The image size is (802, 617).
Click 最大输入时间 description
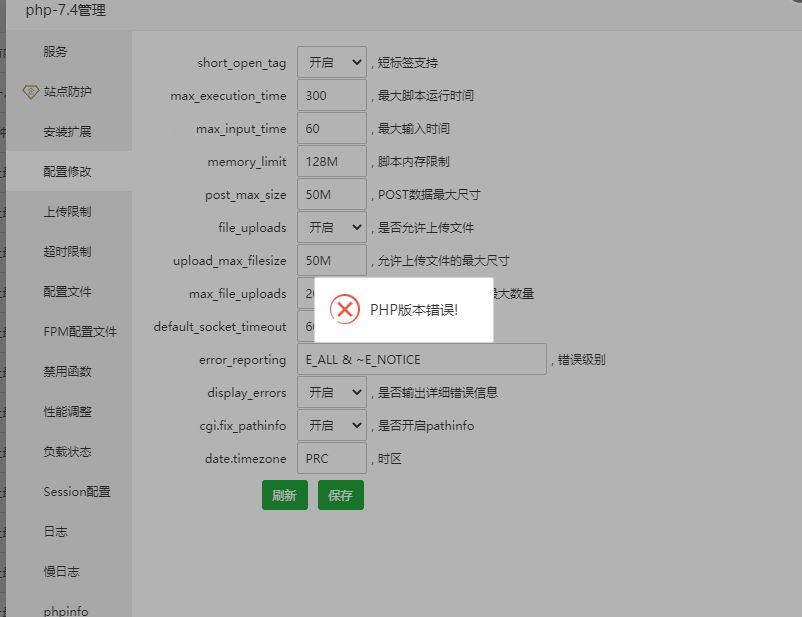coord(413,129)
